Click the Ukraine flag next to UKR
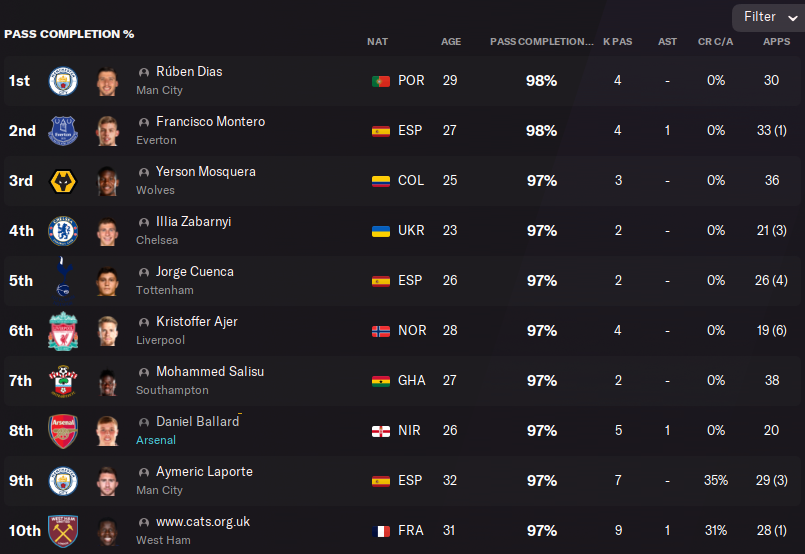The image size is (805, 554). (380, 231)
